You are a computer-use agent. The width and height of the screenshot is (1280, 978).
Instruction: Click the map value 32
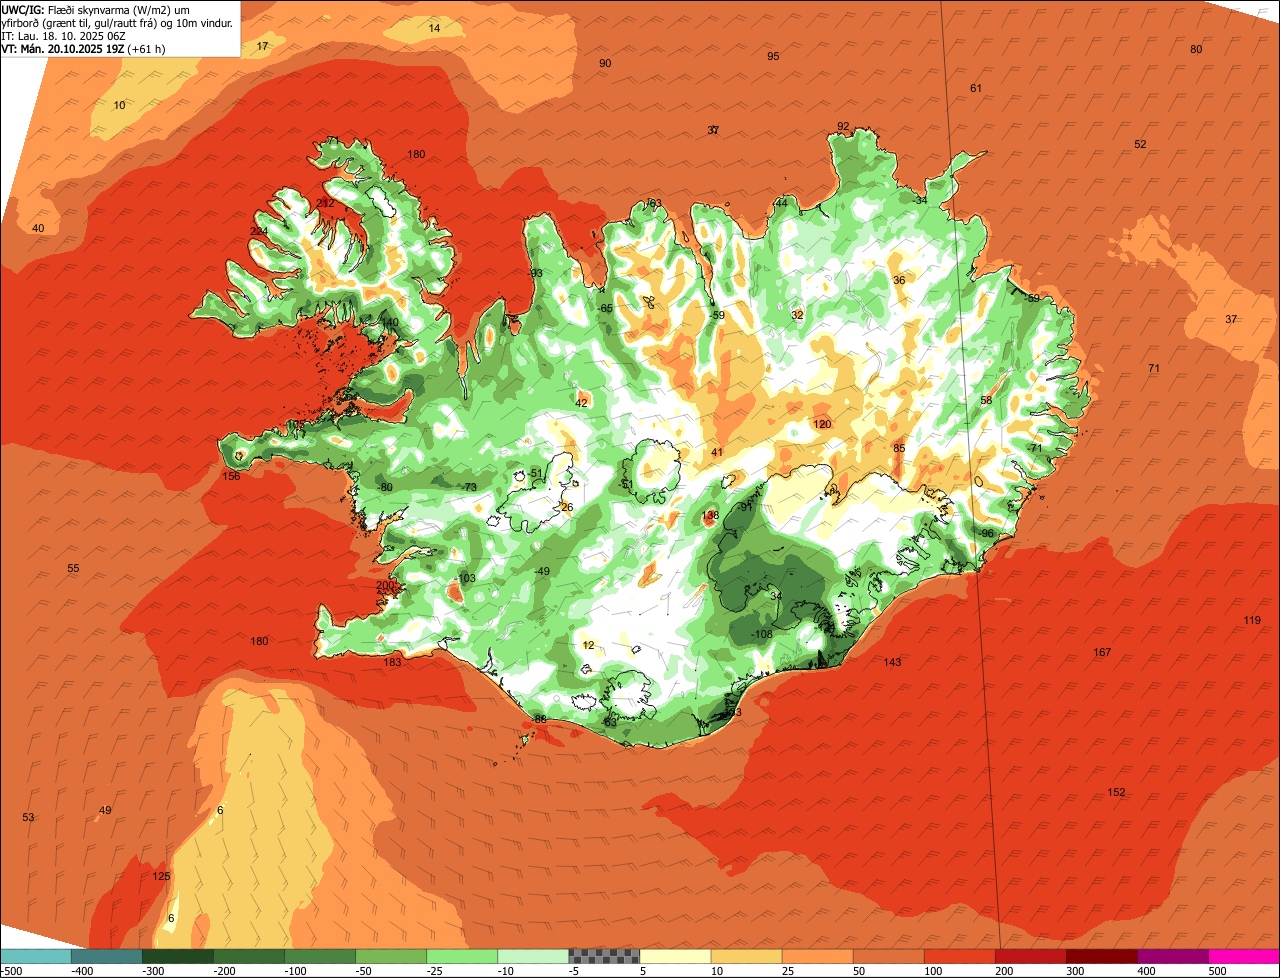(x=797, y=315)
